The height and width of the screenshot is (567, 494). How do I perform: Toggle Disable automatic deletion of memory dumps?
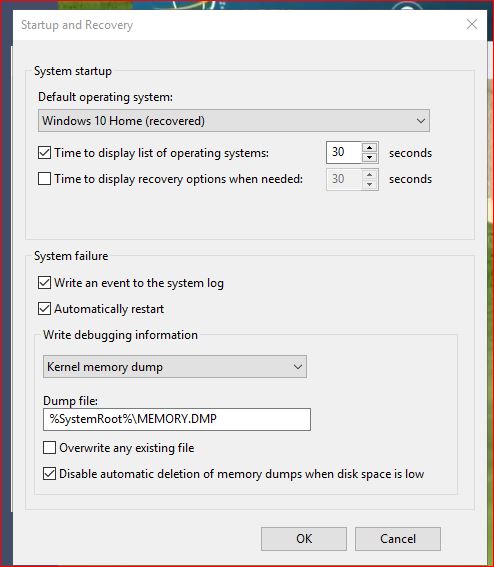(50, 474)
